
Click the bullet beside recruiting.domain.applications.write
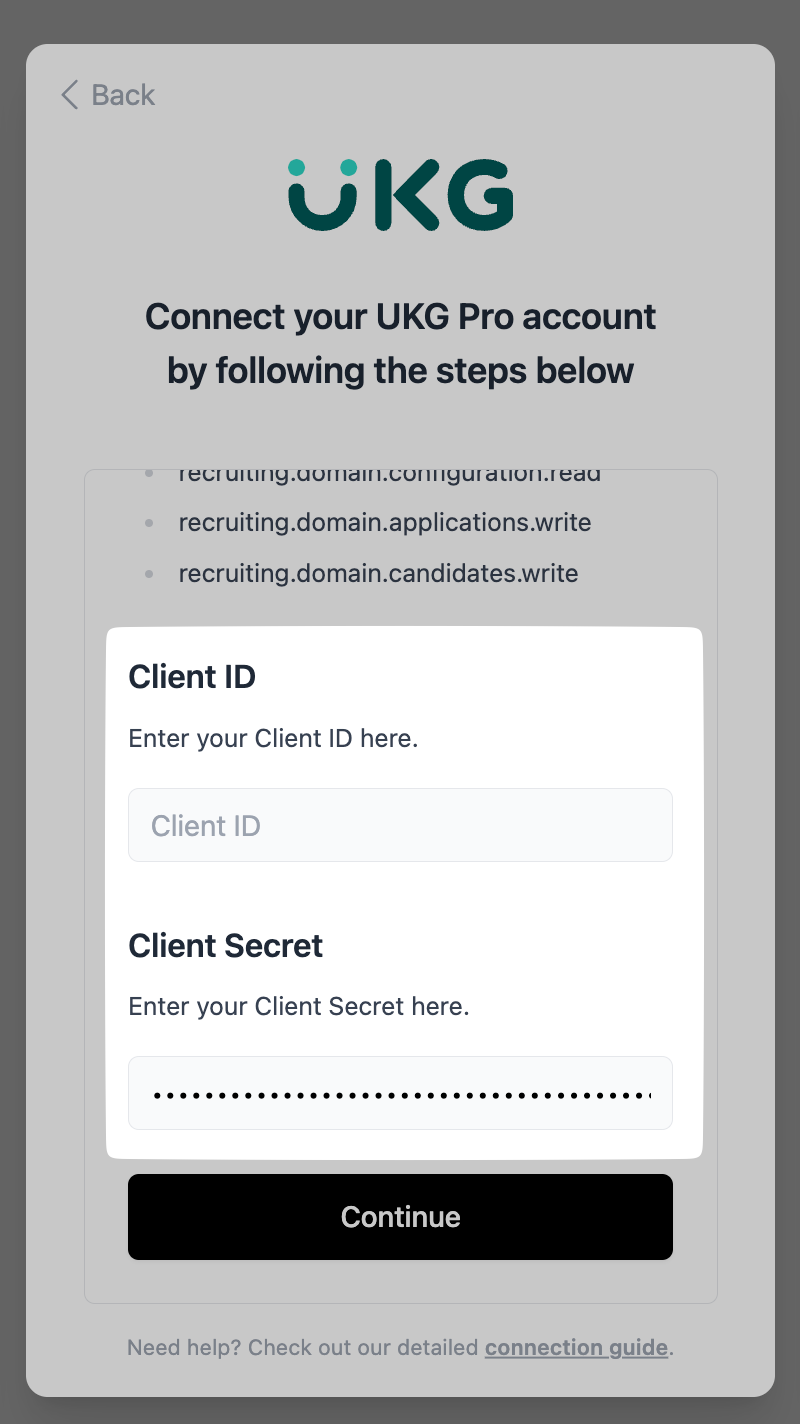tap(150, 523)
